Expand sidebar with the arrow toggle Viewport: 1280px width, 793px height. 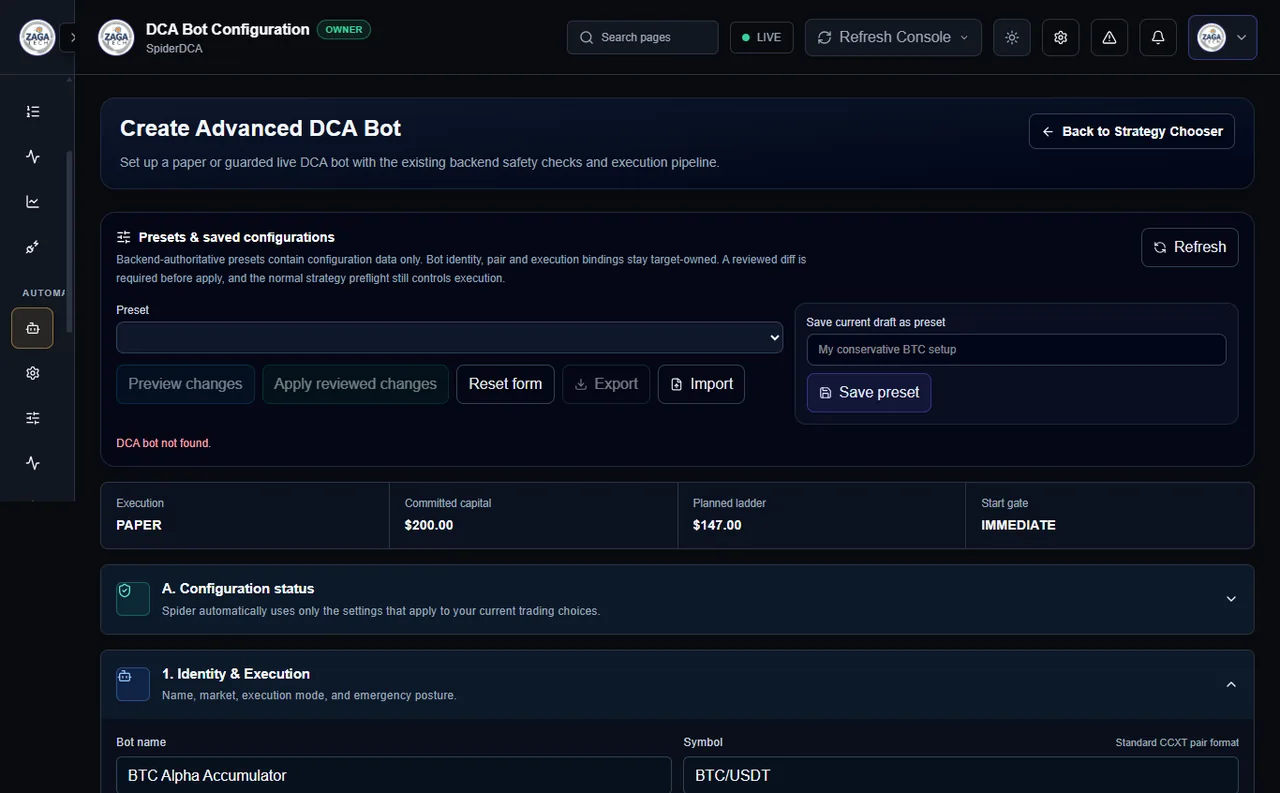click(x=72, y=38)
